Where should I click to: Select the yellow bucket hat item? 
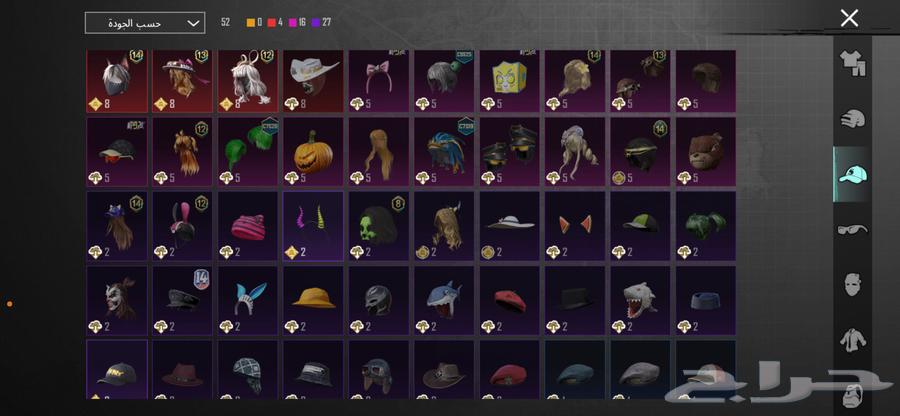point(313,300)
